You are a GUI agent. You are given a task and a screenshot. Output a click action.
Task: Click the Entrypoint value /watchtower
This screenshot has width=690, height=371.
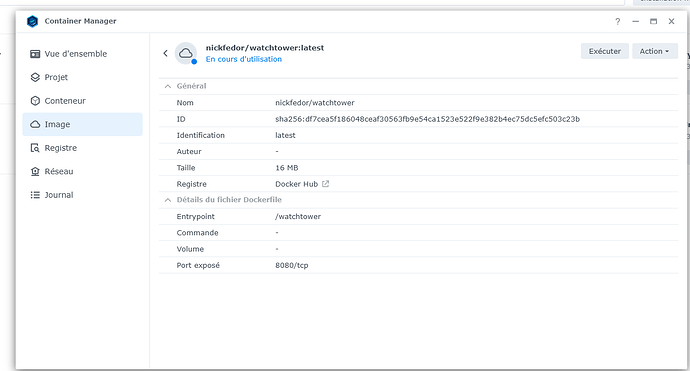pos(298,217)
